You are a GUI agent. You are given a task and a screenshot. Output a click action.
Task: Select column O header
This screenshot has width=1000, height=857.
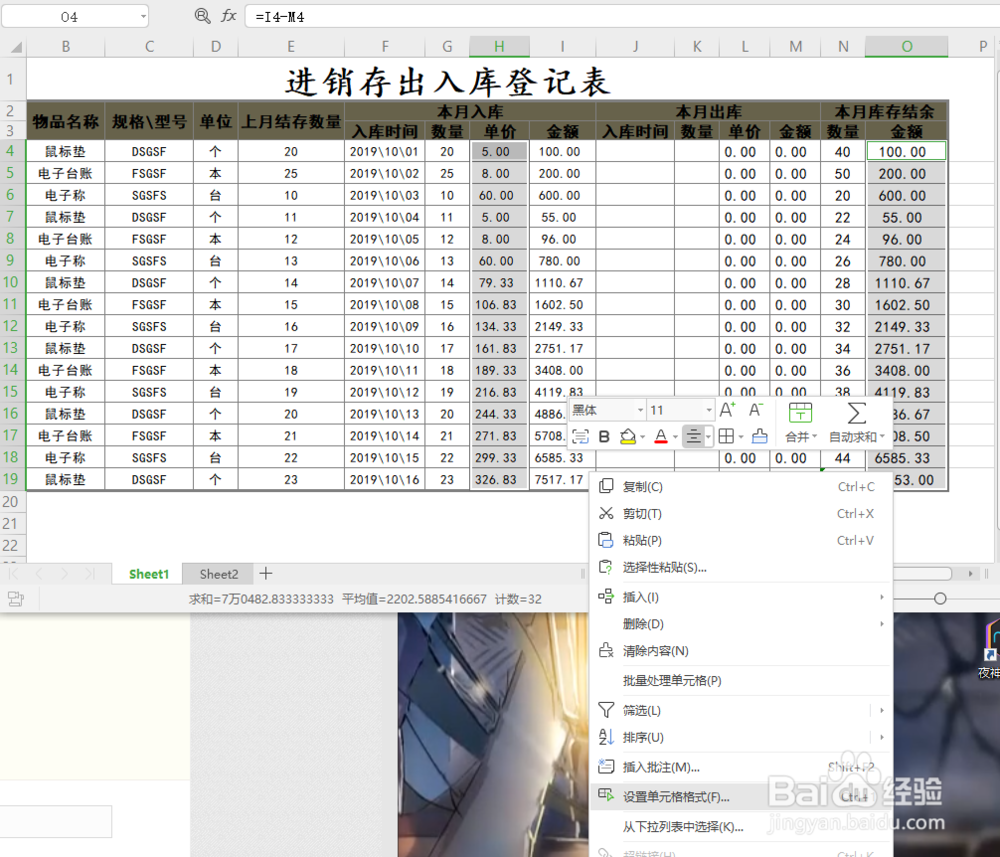pyautogui.click(x=906, y=47)
